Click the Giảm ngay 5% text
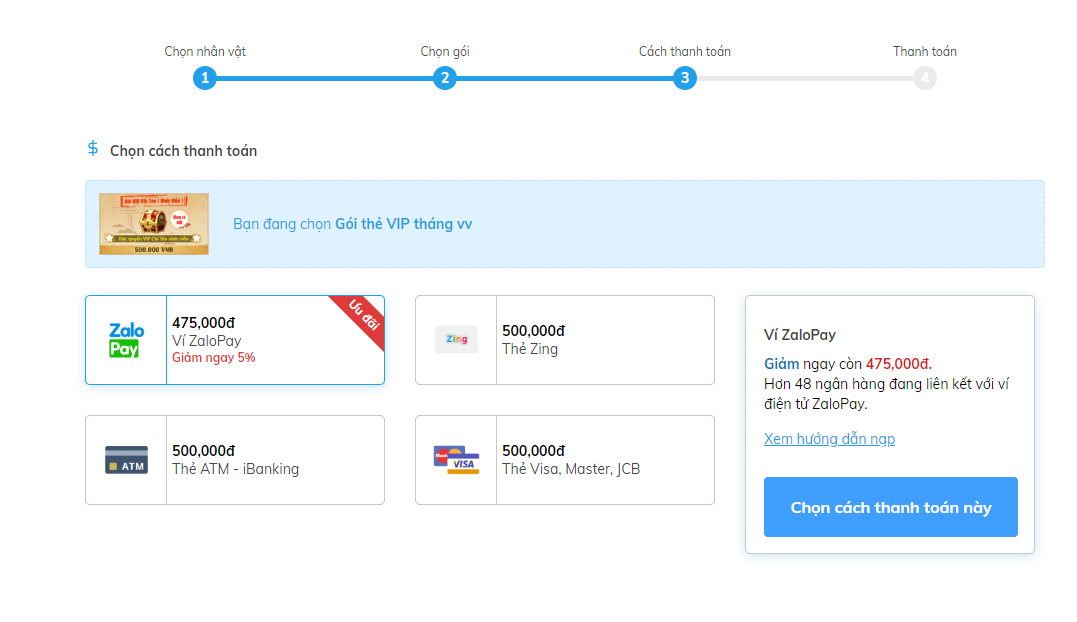Screen dimensions: 1077x622 [x=214, y=358]
